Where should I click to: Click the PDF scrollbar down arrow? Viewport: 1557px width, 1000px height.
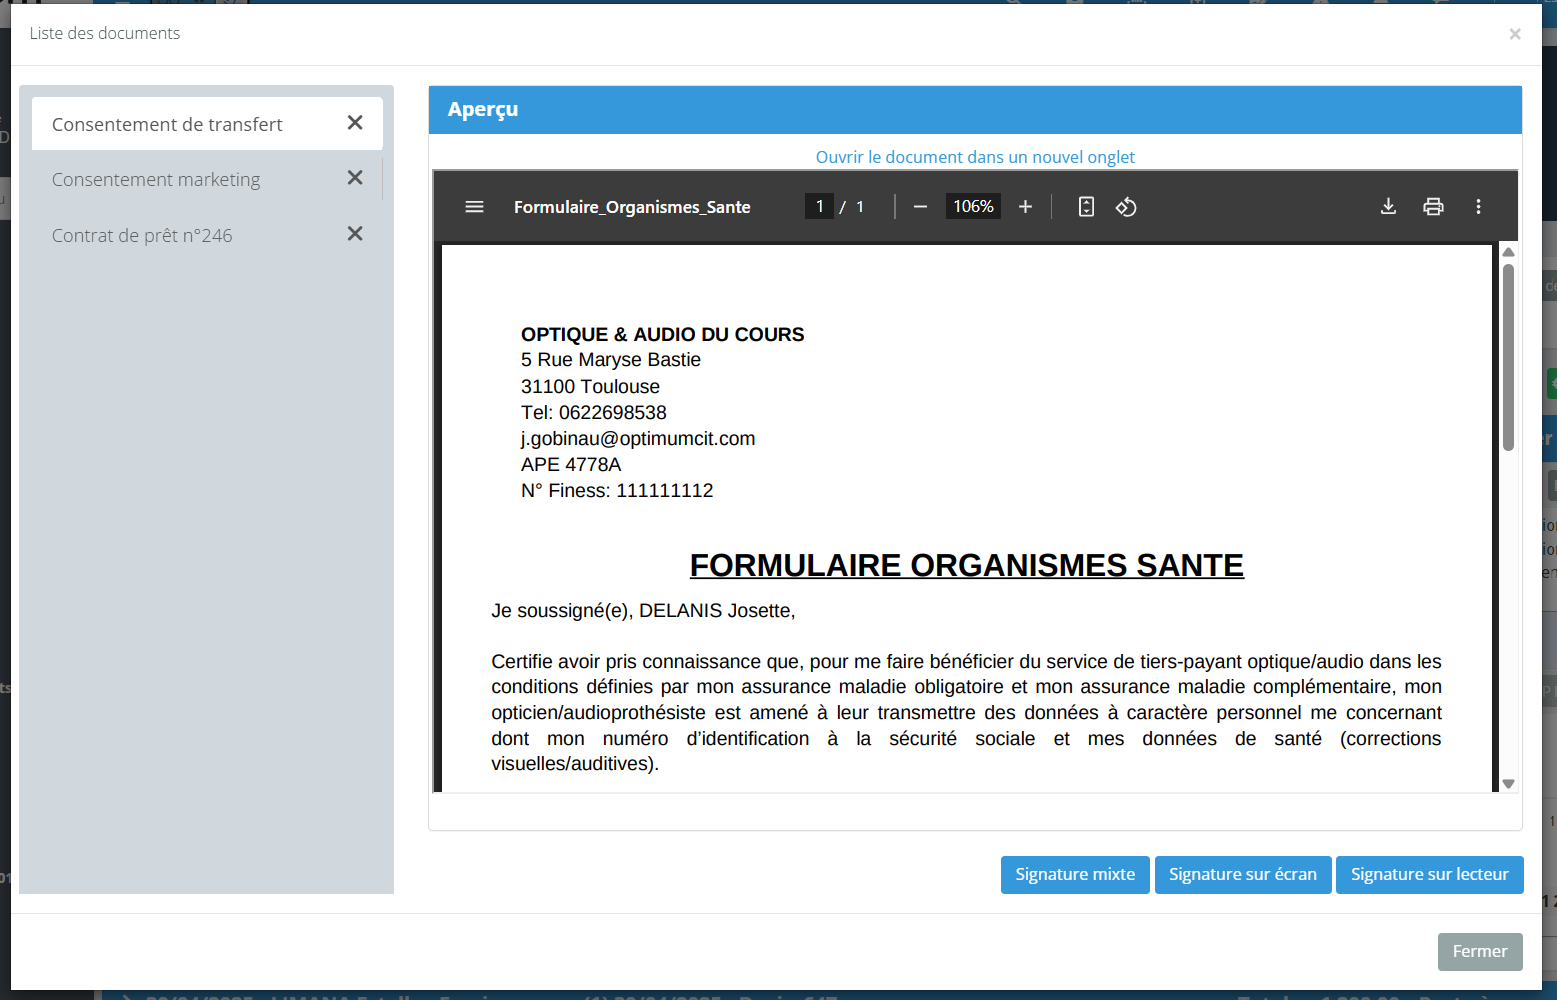coord(1508,784)
